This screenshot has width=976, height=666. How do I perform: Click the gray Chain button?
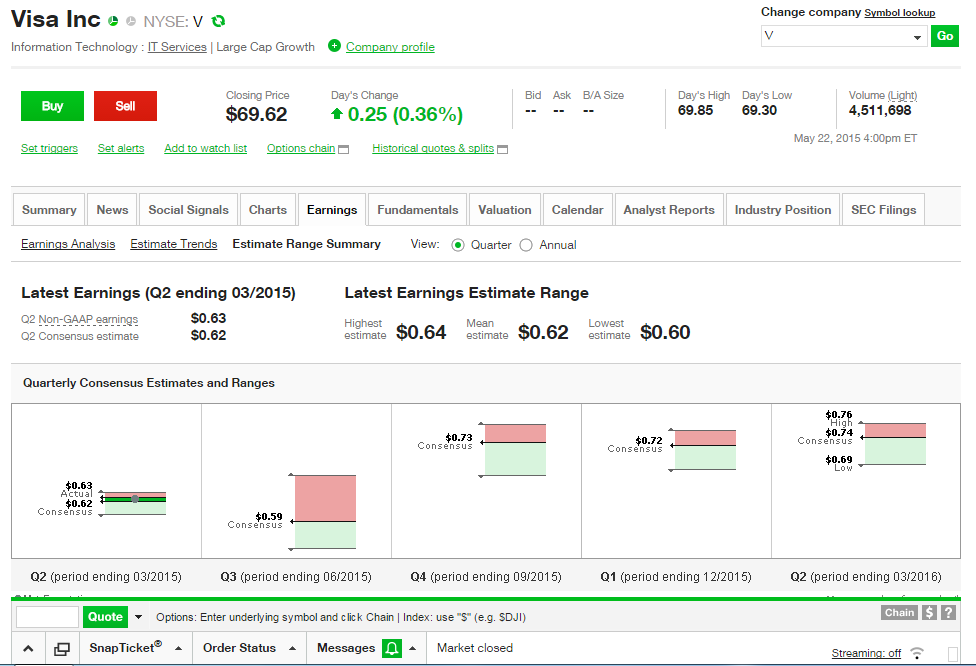coord(899,612)
